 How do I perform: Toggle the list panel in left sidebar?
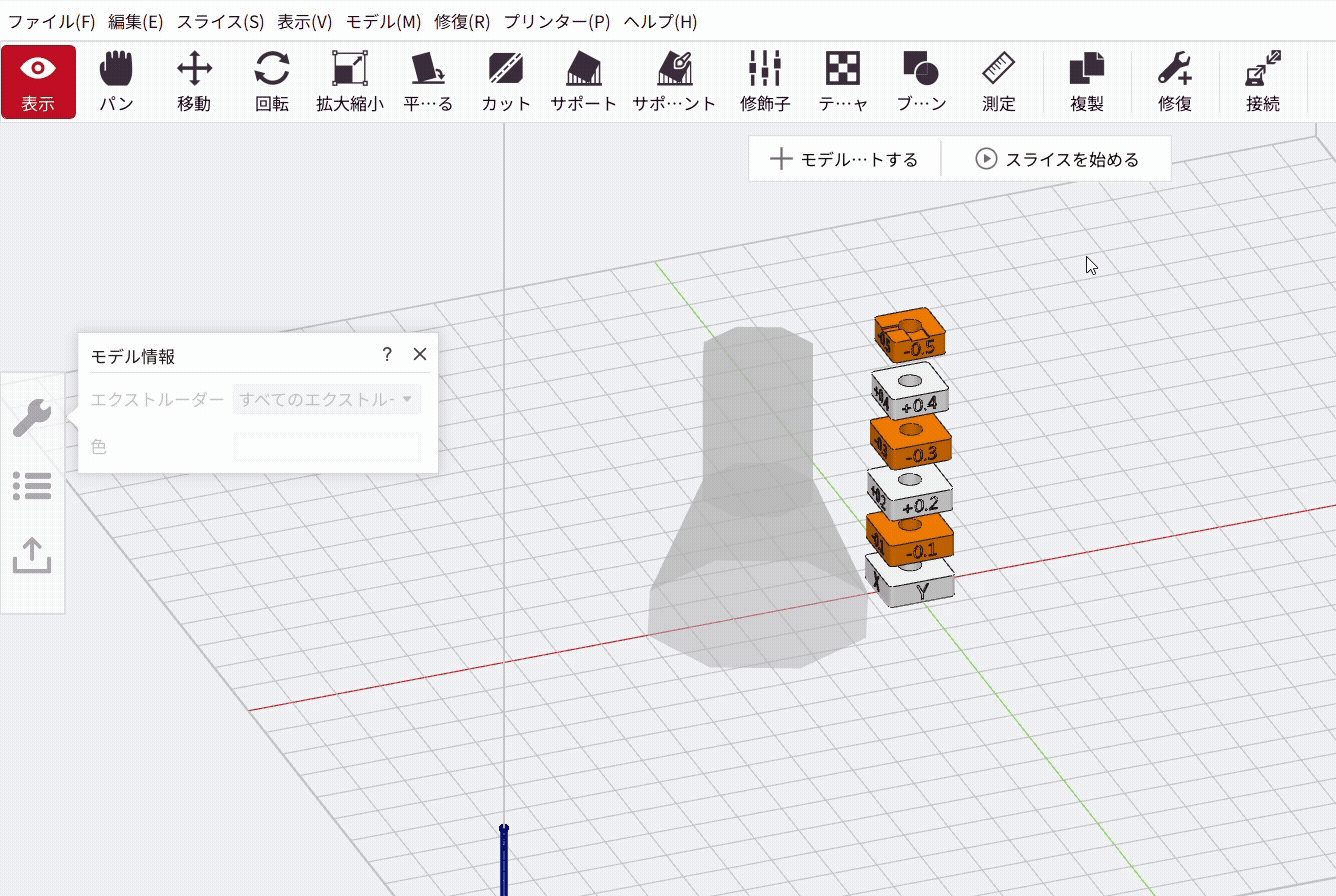pyautogui.click(x=32, y=487)
